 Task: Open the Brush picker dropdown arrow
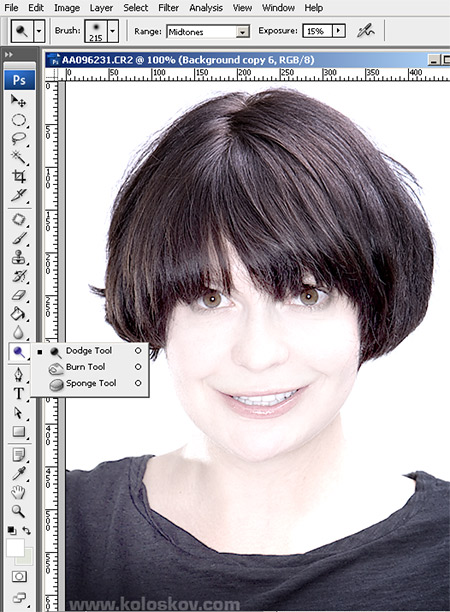(113, 31)
